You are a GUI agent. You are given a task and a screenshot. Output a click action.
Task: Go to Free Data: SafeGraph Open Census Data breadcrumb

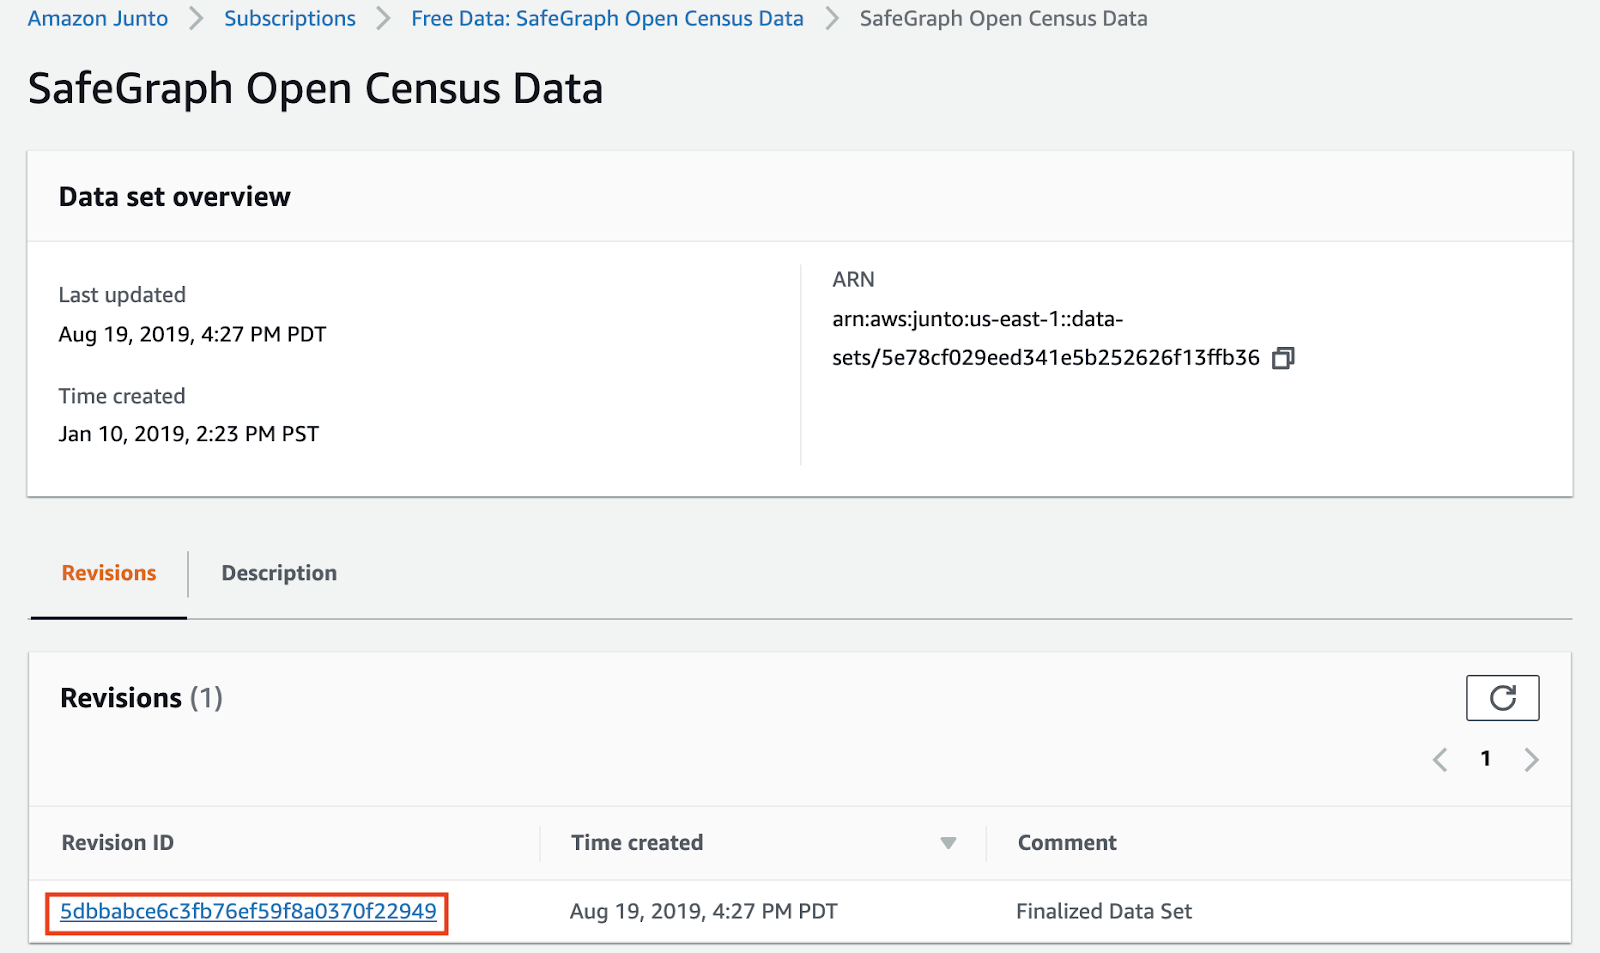pyautogui.click(x=607, y=19)
